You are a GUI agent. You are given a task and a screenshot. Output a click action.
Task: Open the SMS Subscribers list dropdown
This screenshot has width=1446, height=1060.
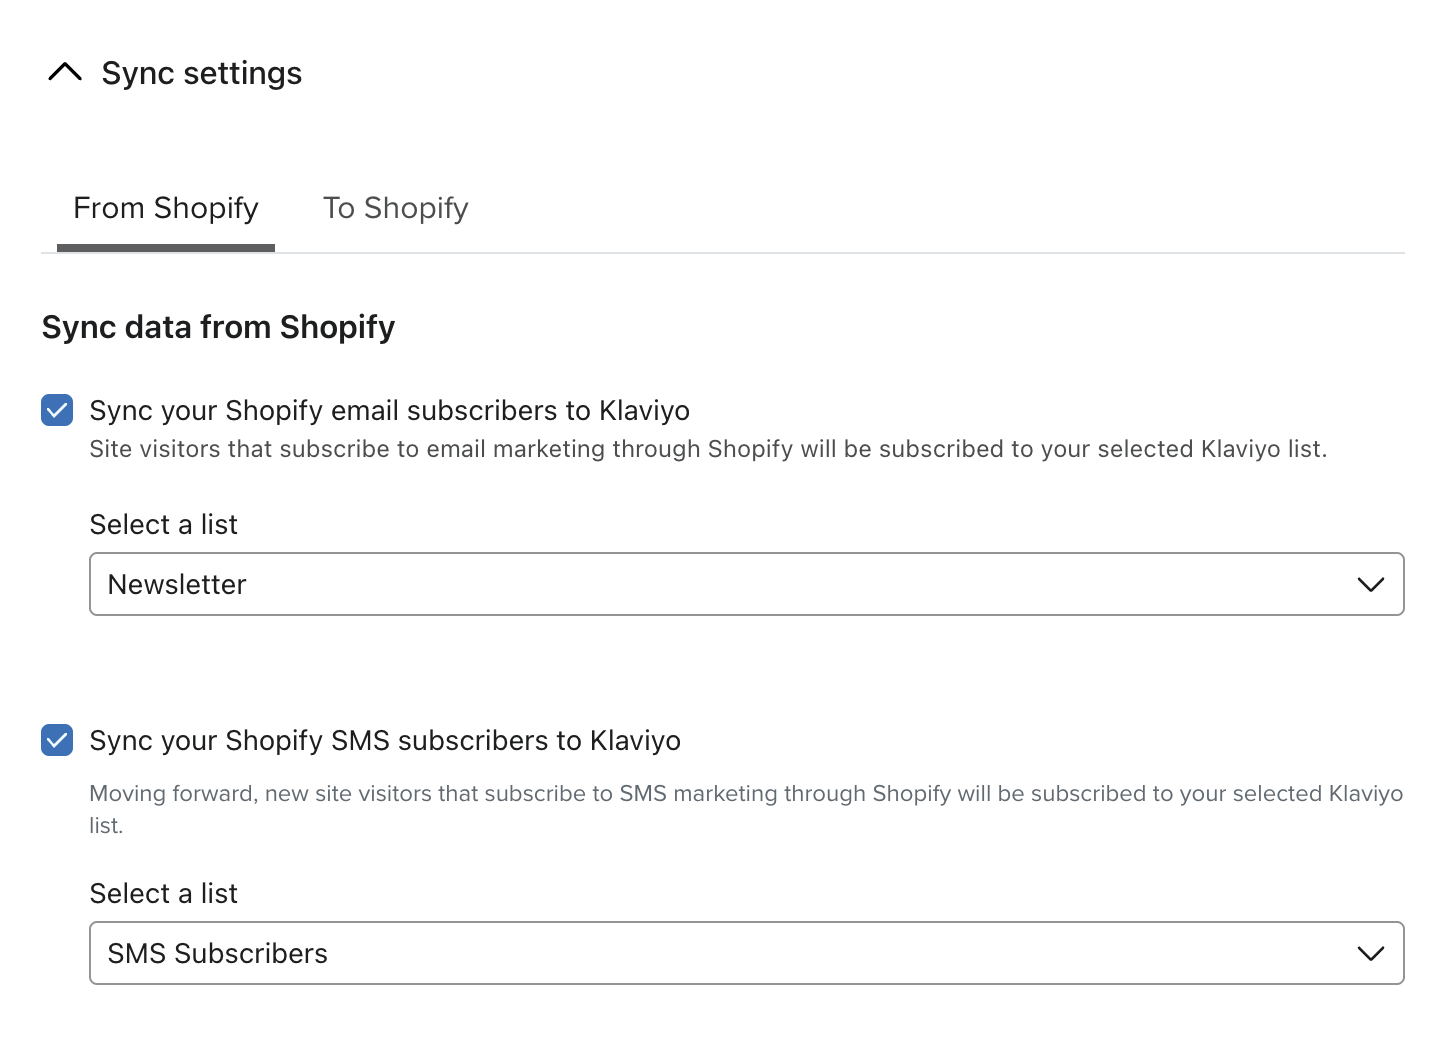pyautogui.click(x=747, y=953)
